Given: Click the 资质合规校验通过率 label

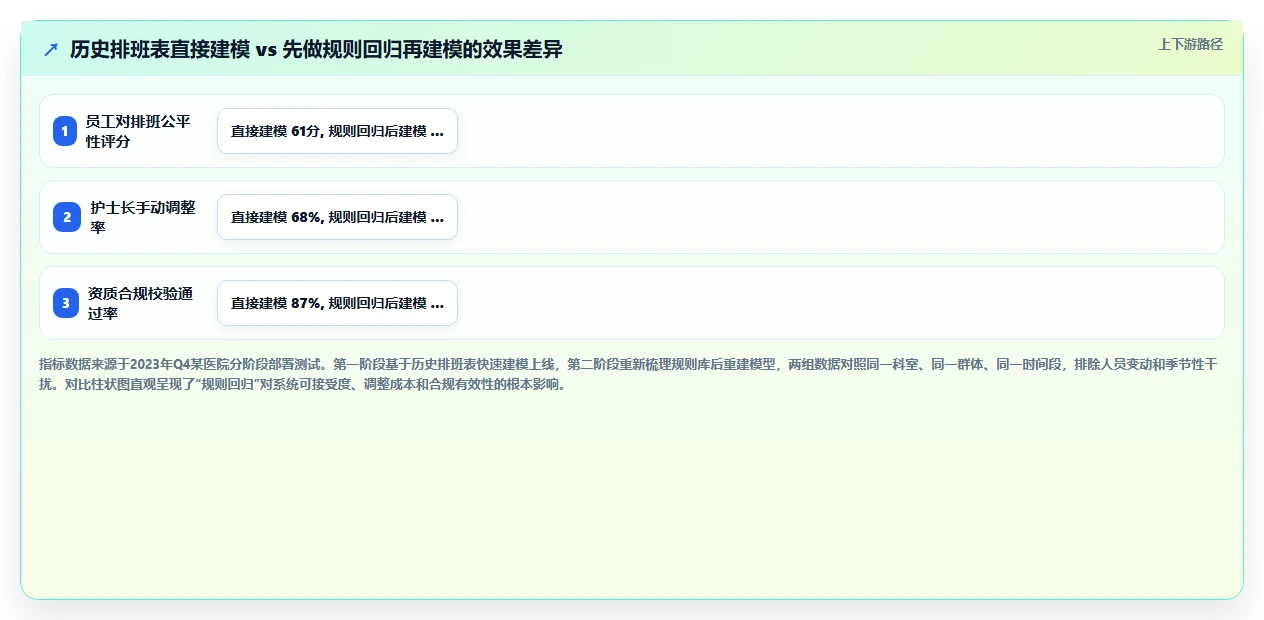Looking at the screenshot, I should pos(140,303).
